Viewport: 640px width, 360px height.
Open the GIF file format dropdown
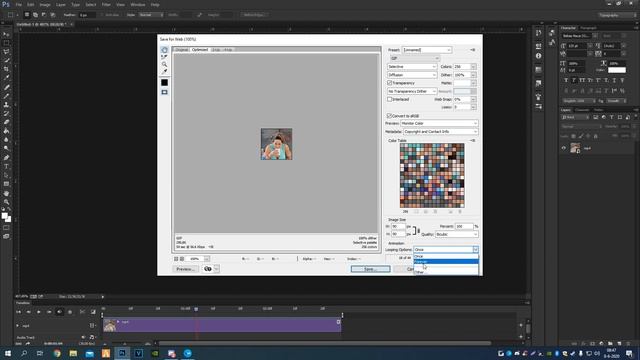(x=414, y=58)
